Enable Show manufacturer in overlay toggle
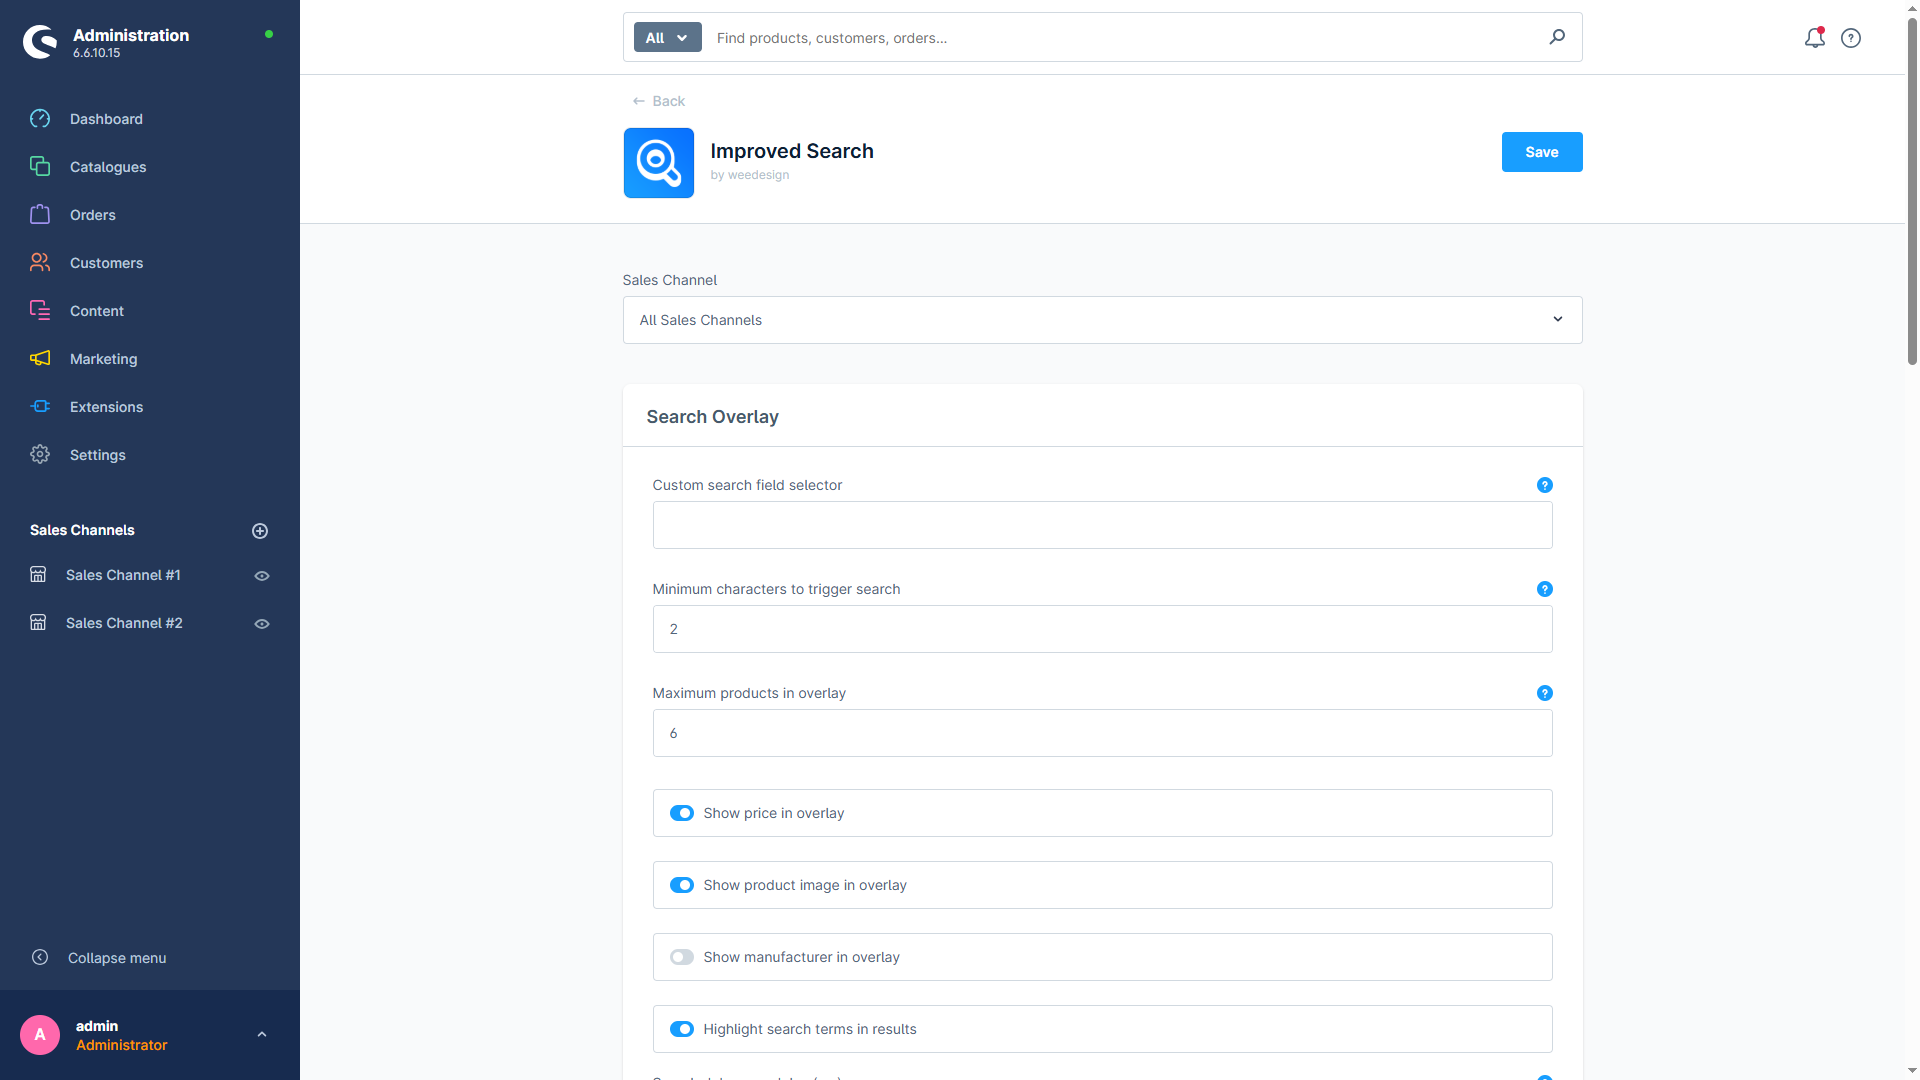 681,957
